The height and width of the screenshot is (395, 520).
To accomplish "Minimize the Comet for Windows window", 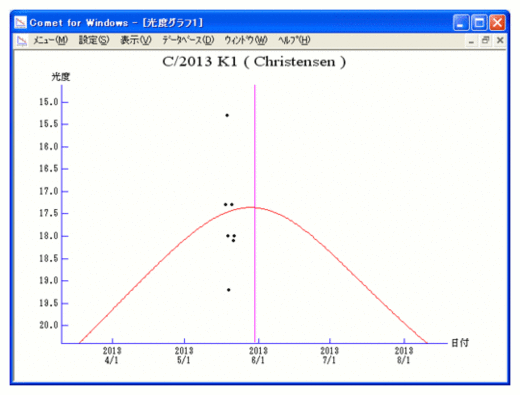I will click(x=461, y=23).
